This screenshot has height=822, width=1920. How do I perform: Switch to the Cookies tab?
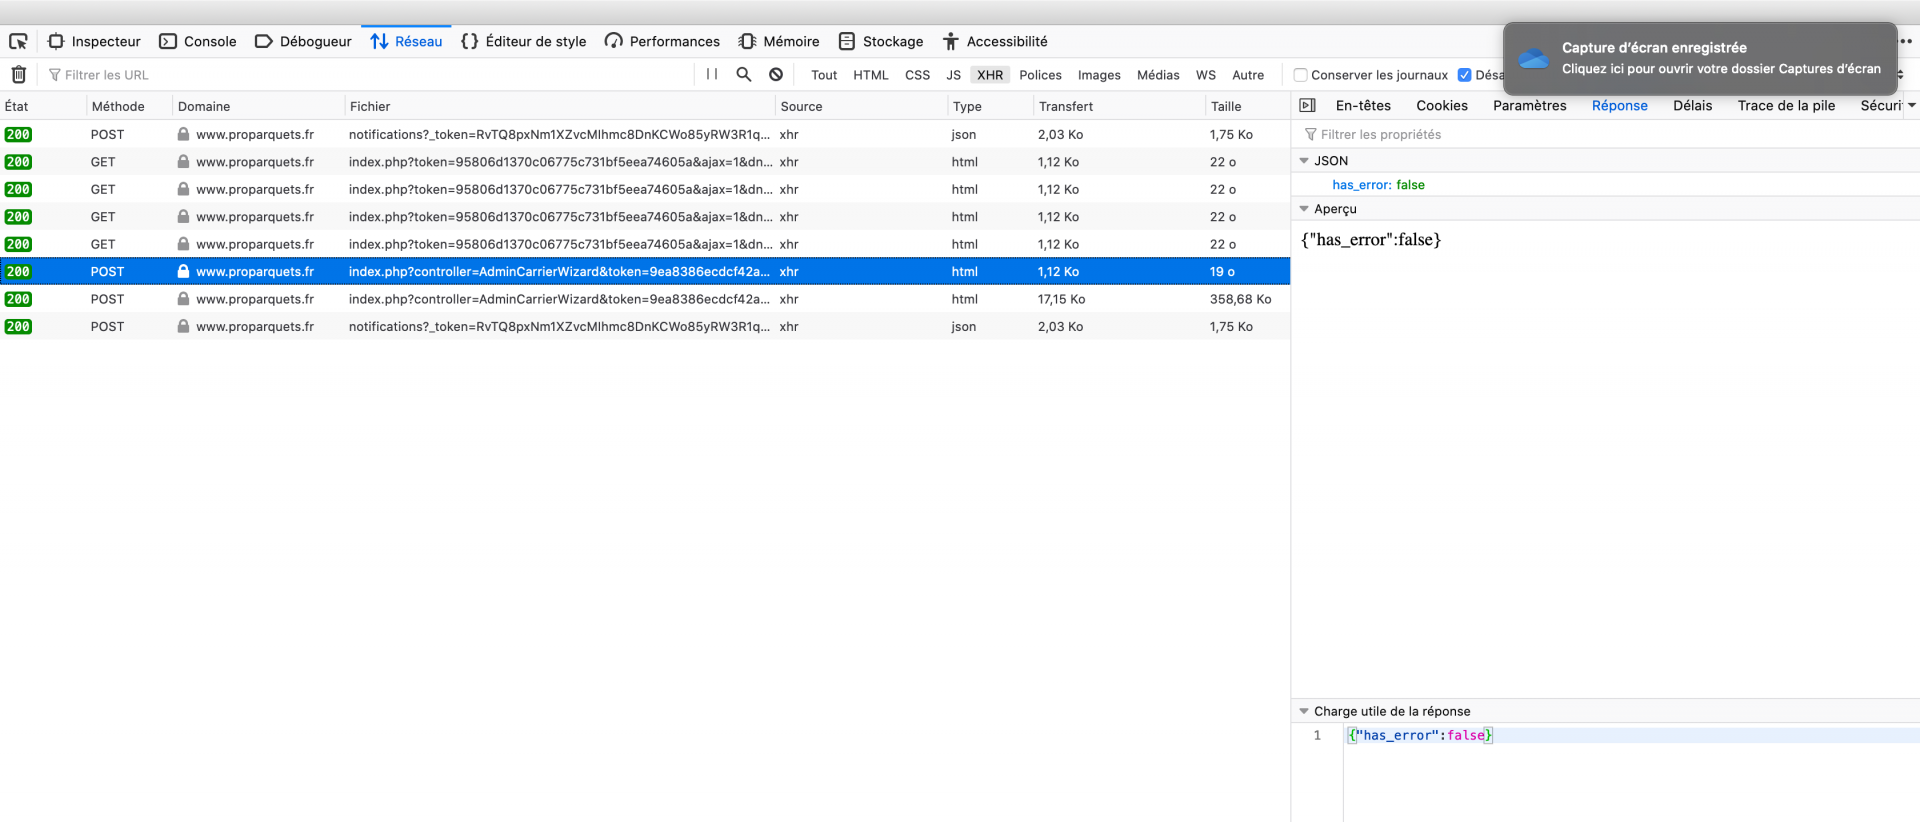click(x=1442, y=105)
